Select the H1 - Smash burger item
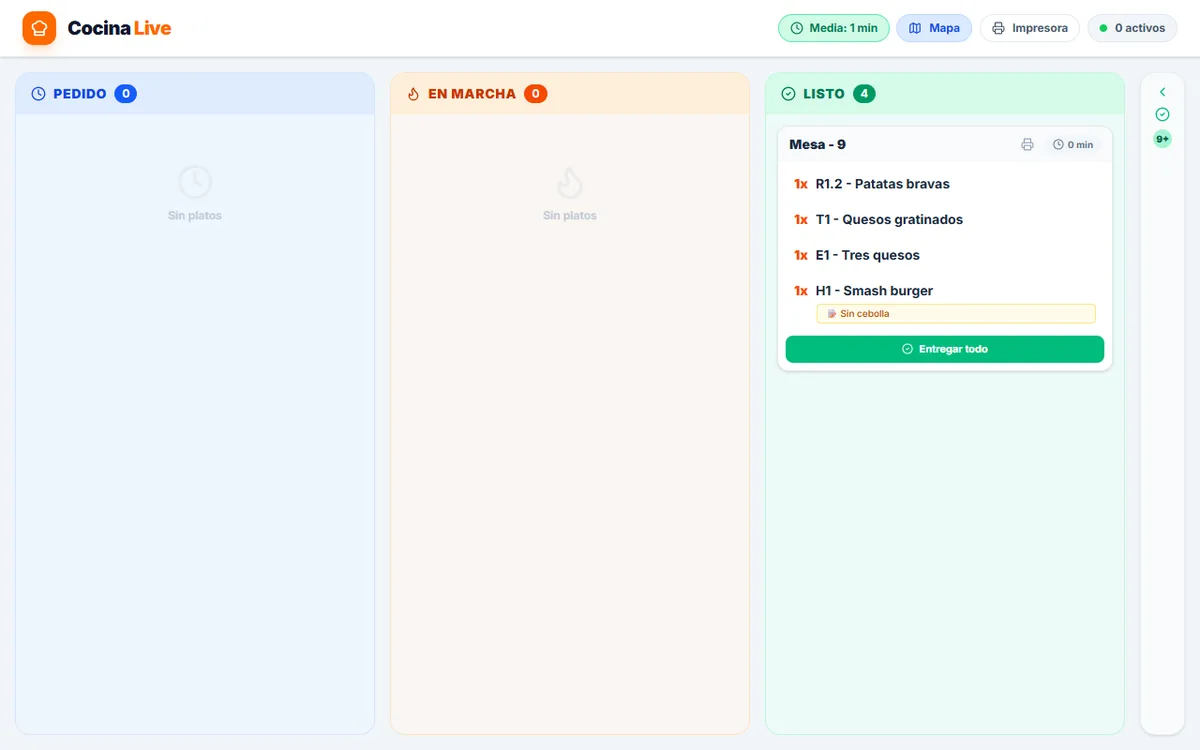Viewport: 1200px width, 750px height. coord(945,291)
